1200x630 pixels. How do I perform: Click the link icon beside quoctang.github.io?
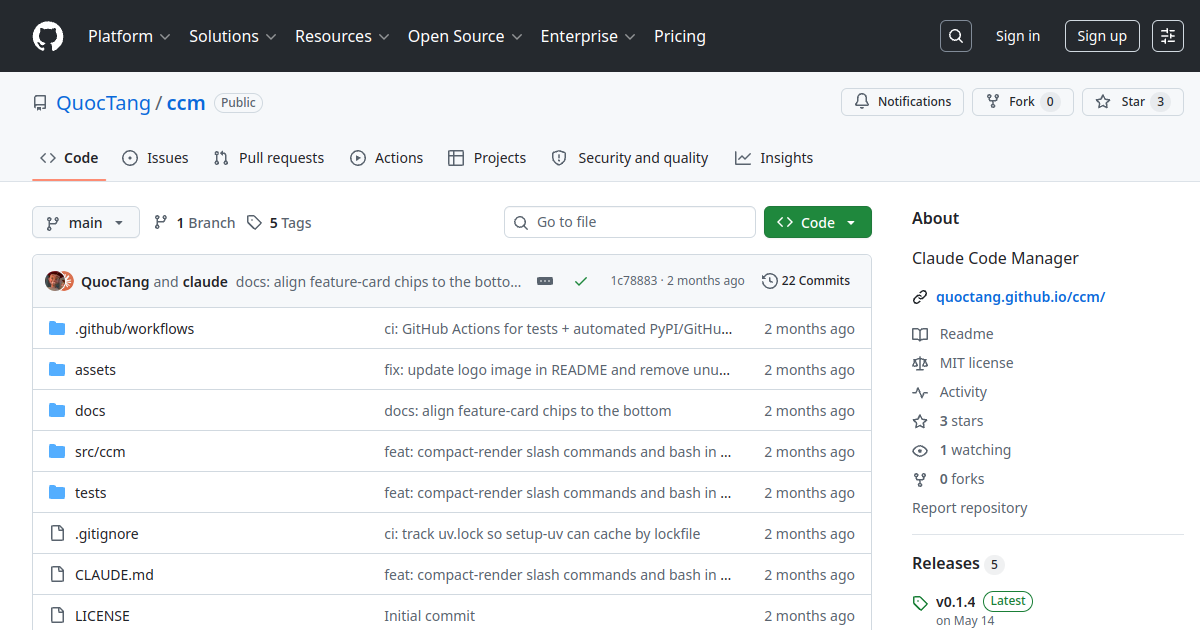[x=920, y=297]
